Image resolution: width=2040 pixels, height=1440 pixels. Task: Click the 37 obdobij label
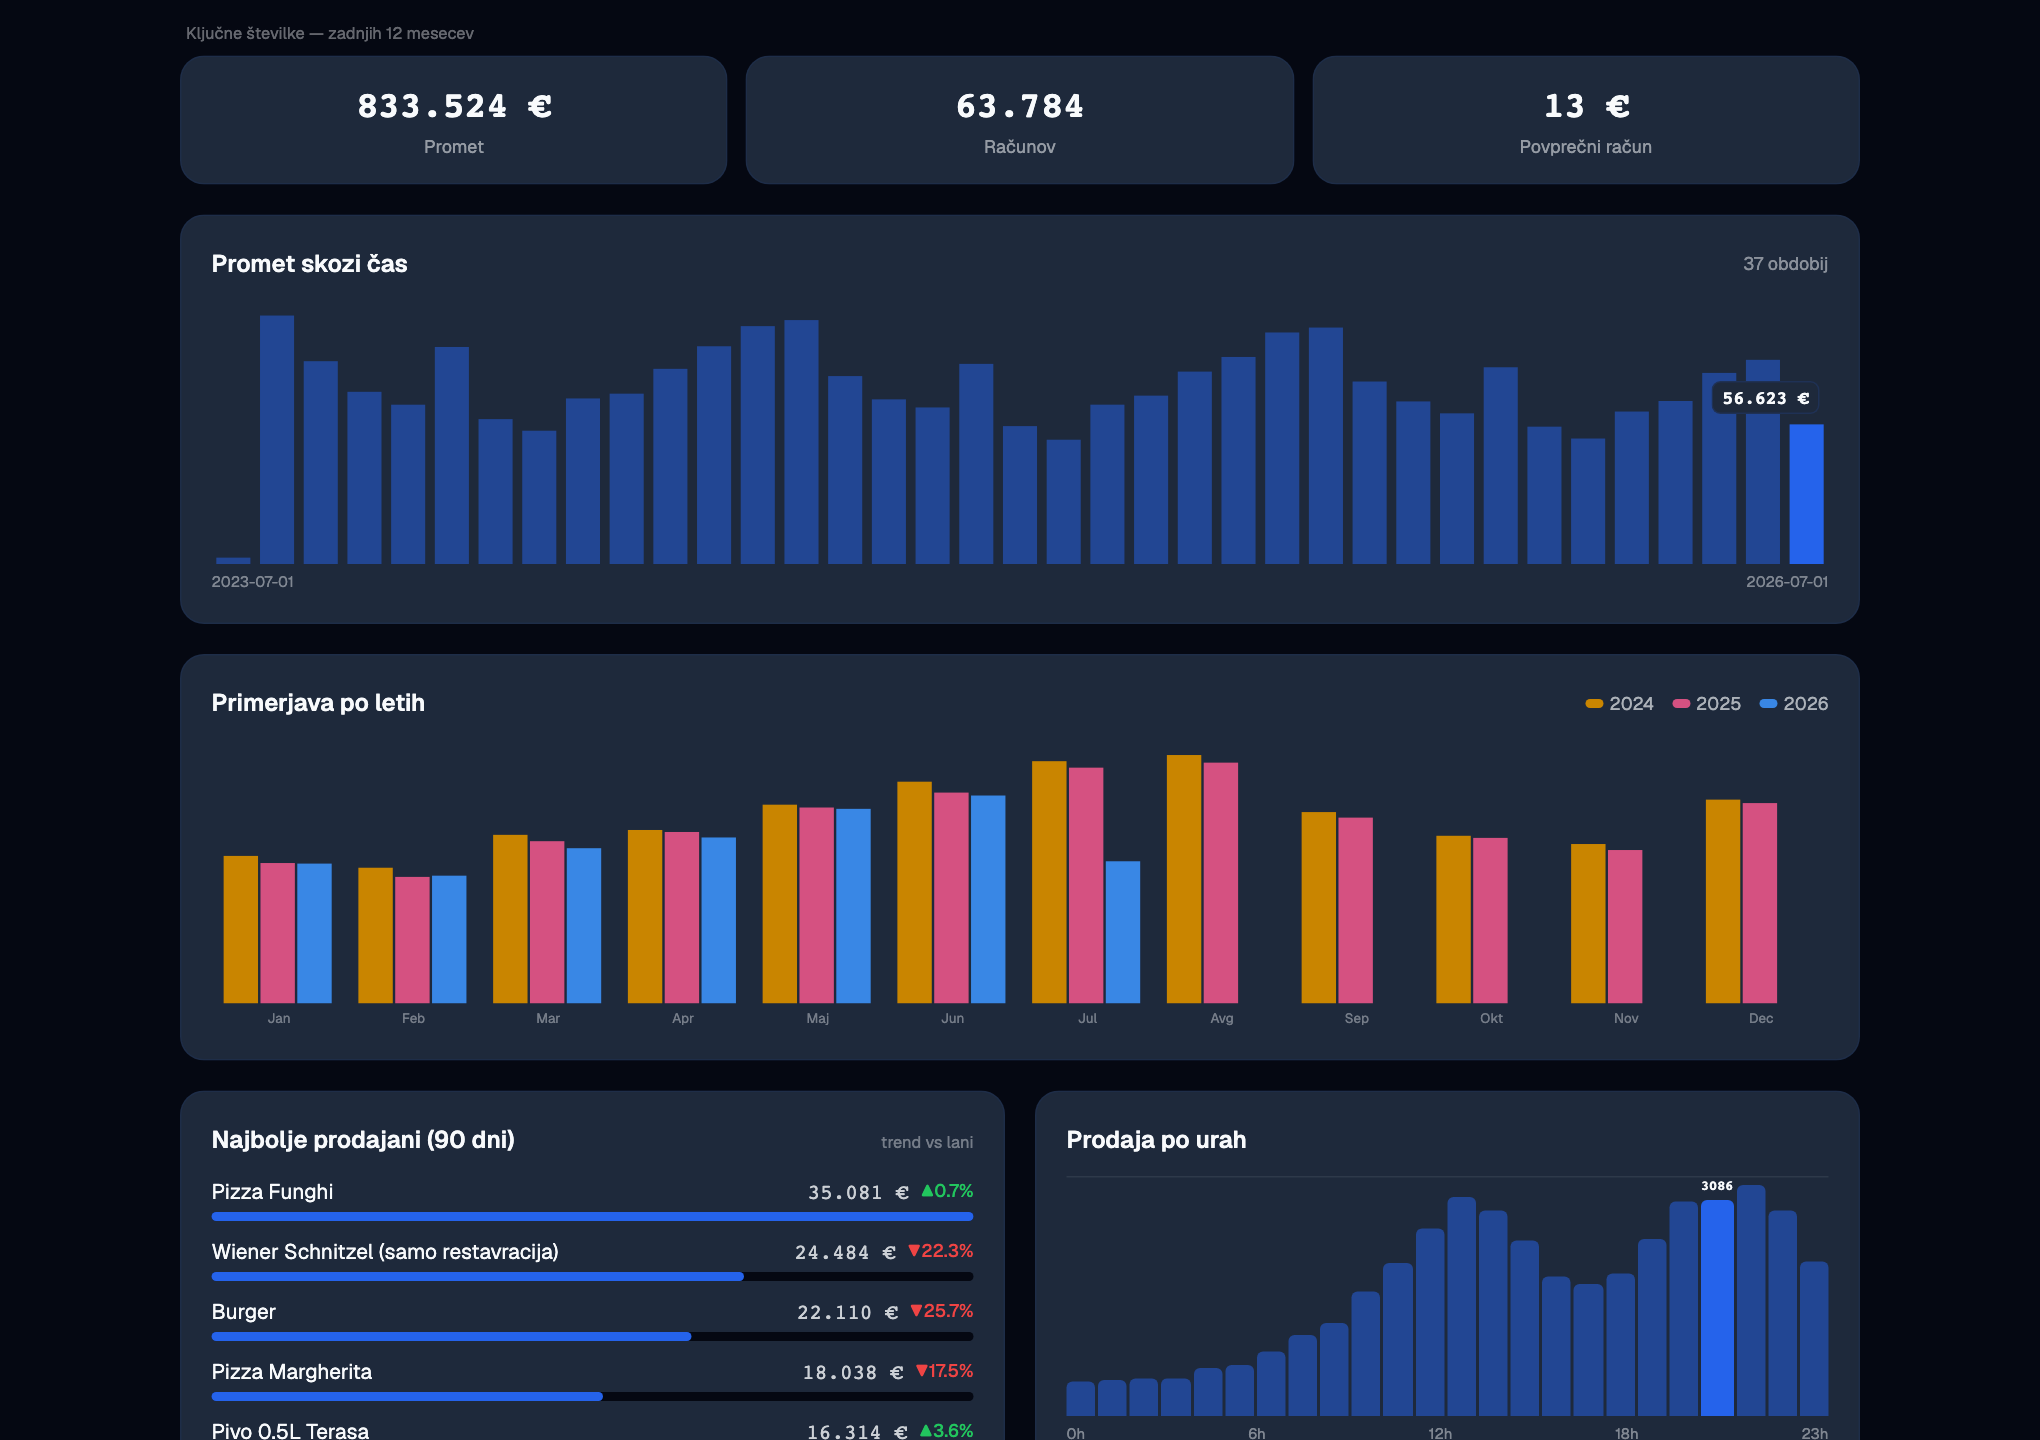click(x=1785, y=264)
